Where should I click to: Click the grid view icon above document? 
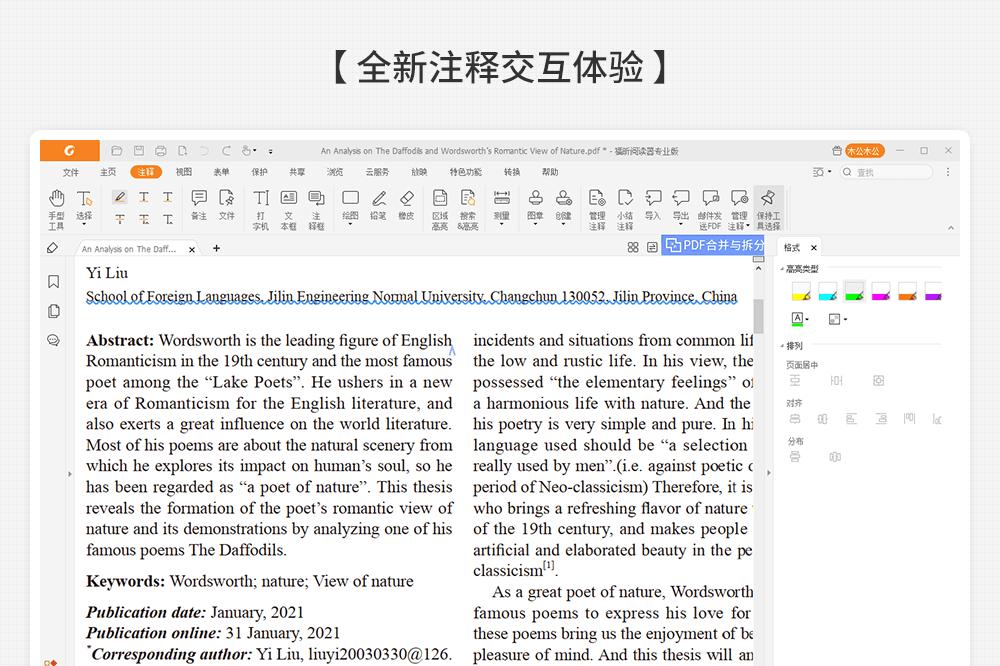(633, 247)
